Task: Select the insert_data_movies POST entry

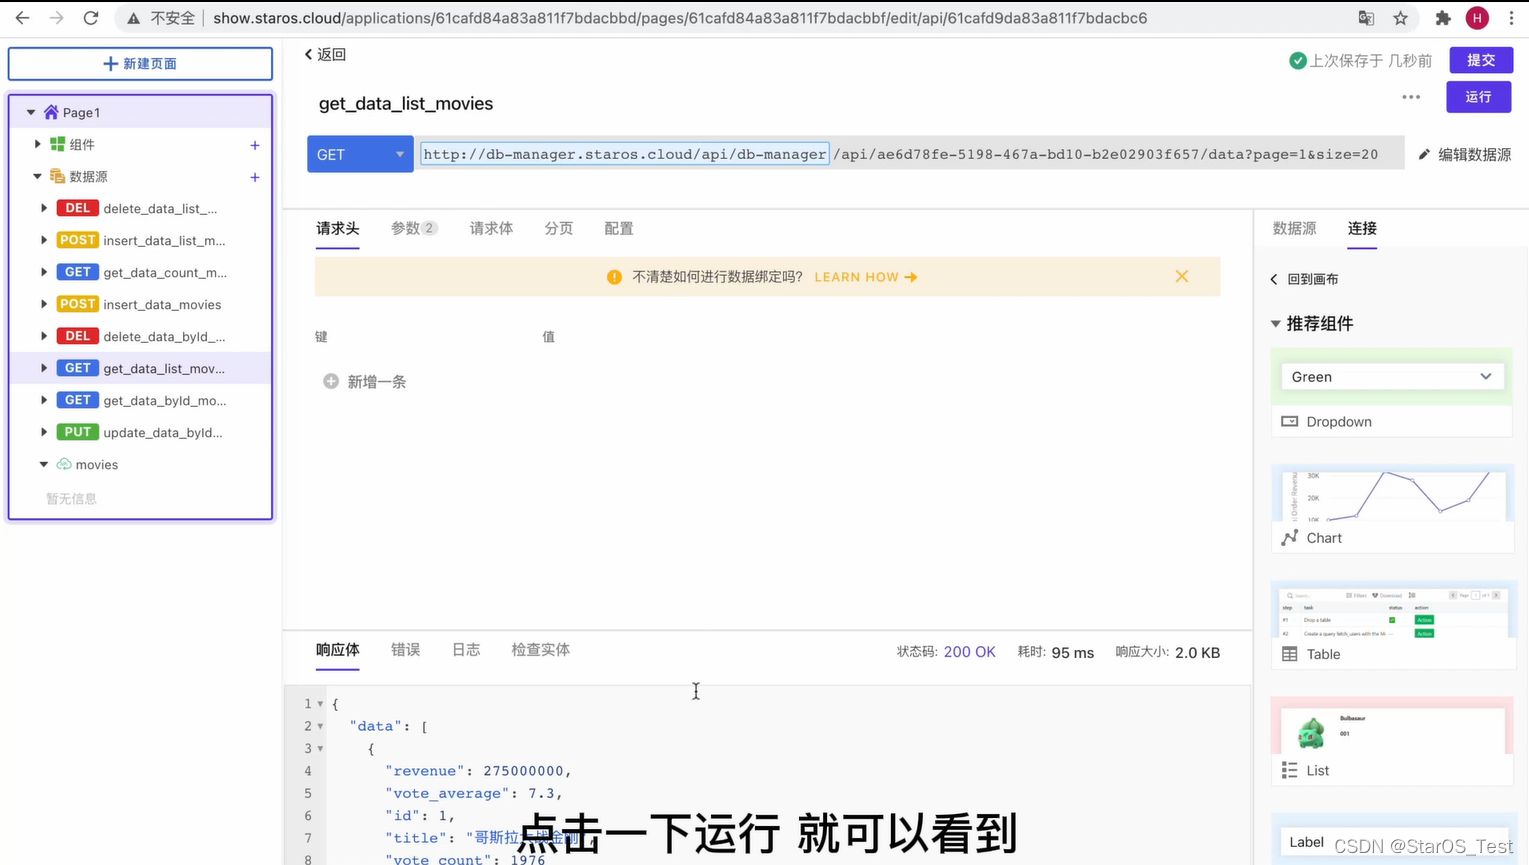Action: click(140, 304)
